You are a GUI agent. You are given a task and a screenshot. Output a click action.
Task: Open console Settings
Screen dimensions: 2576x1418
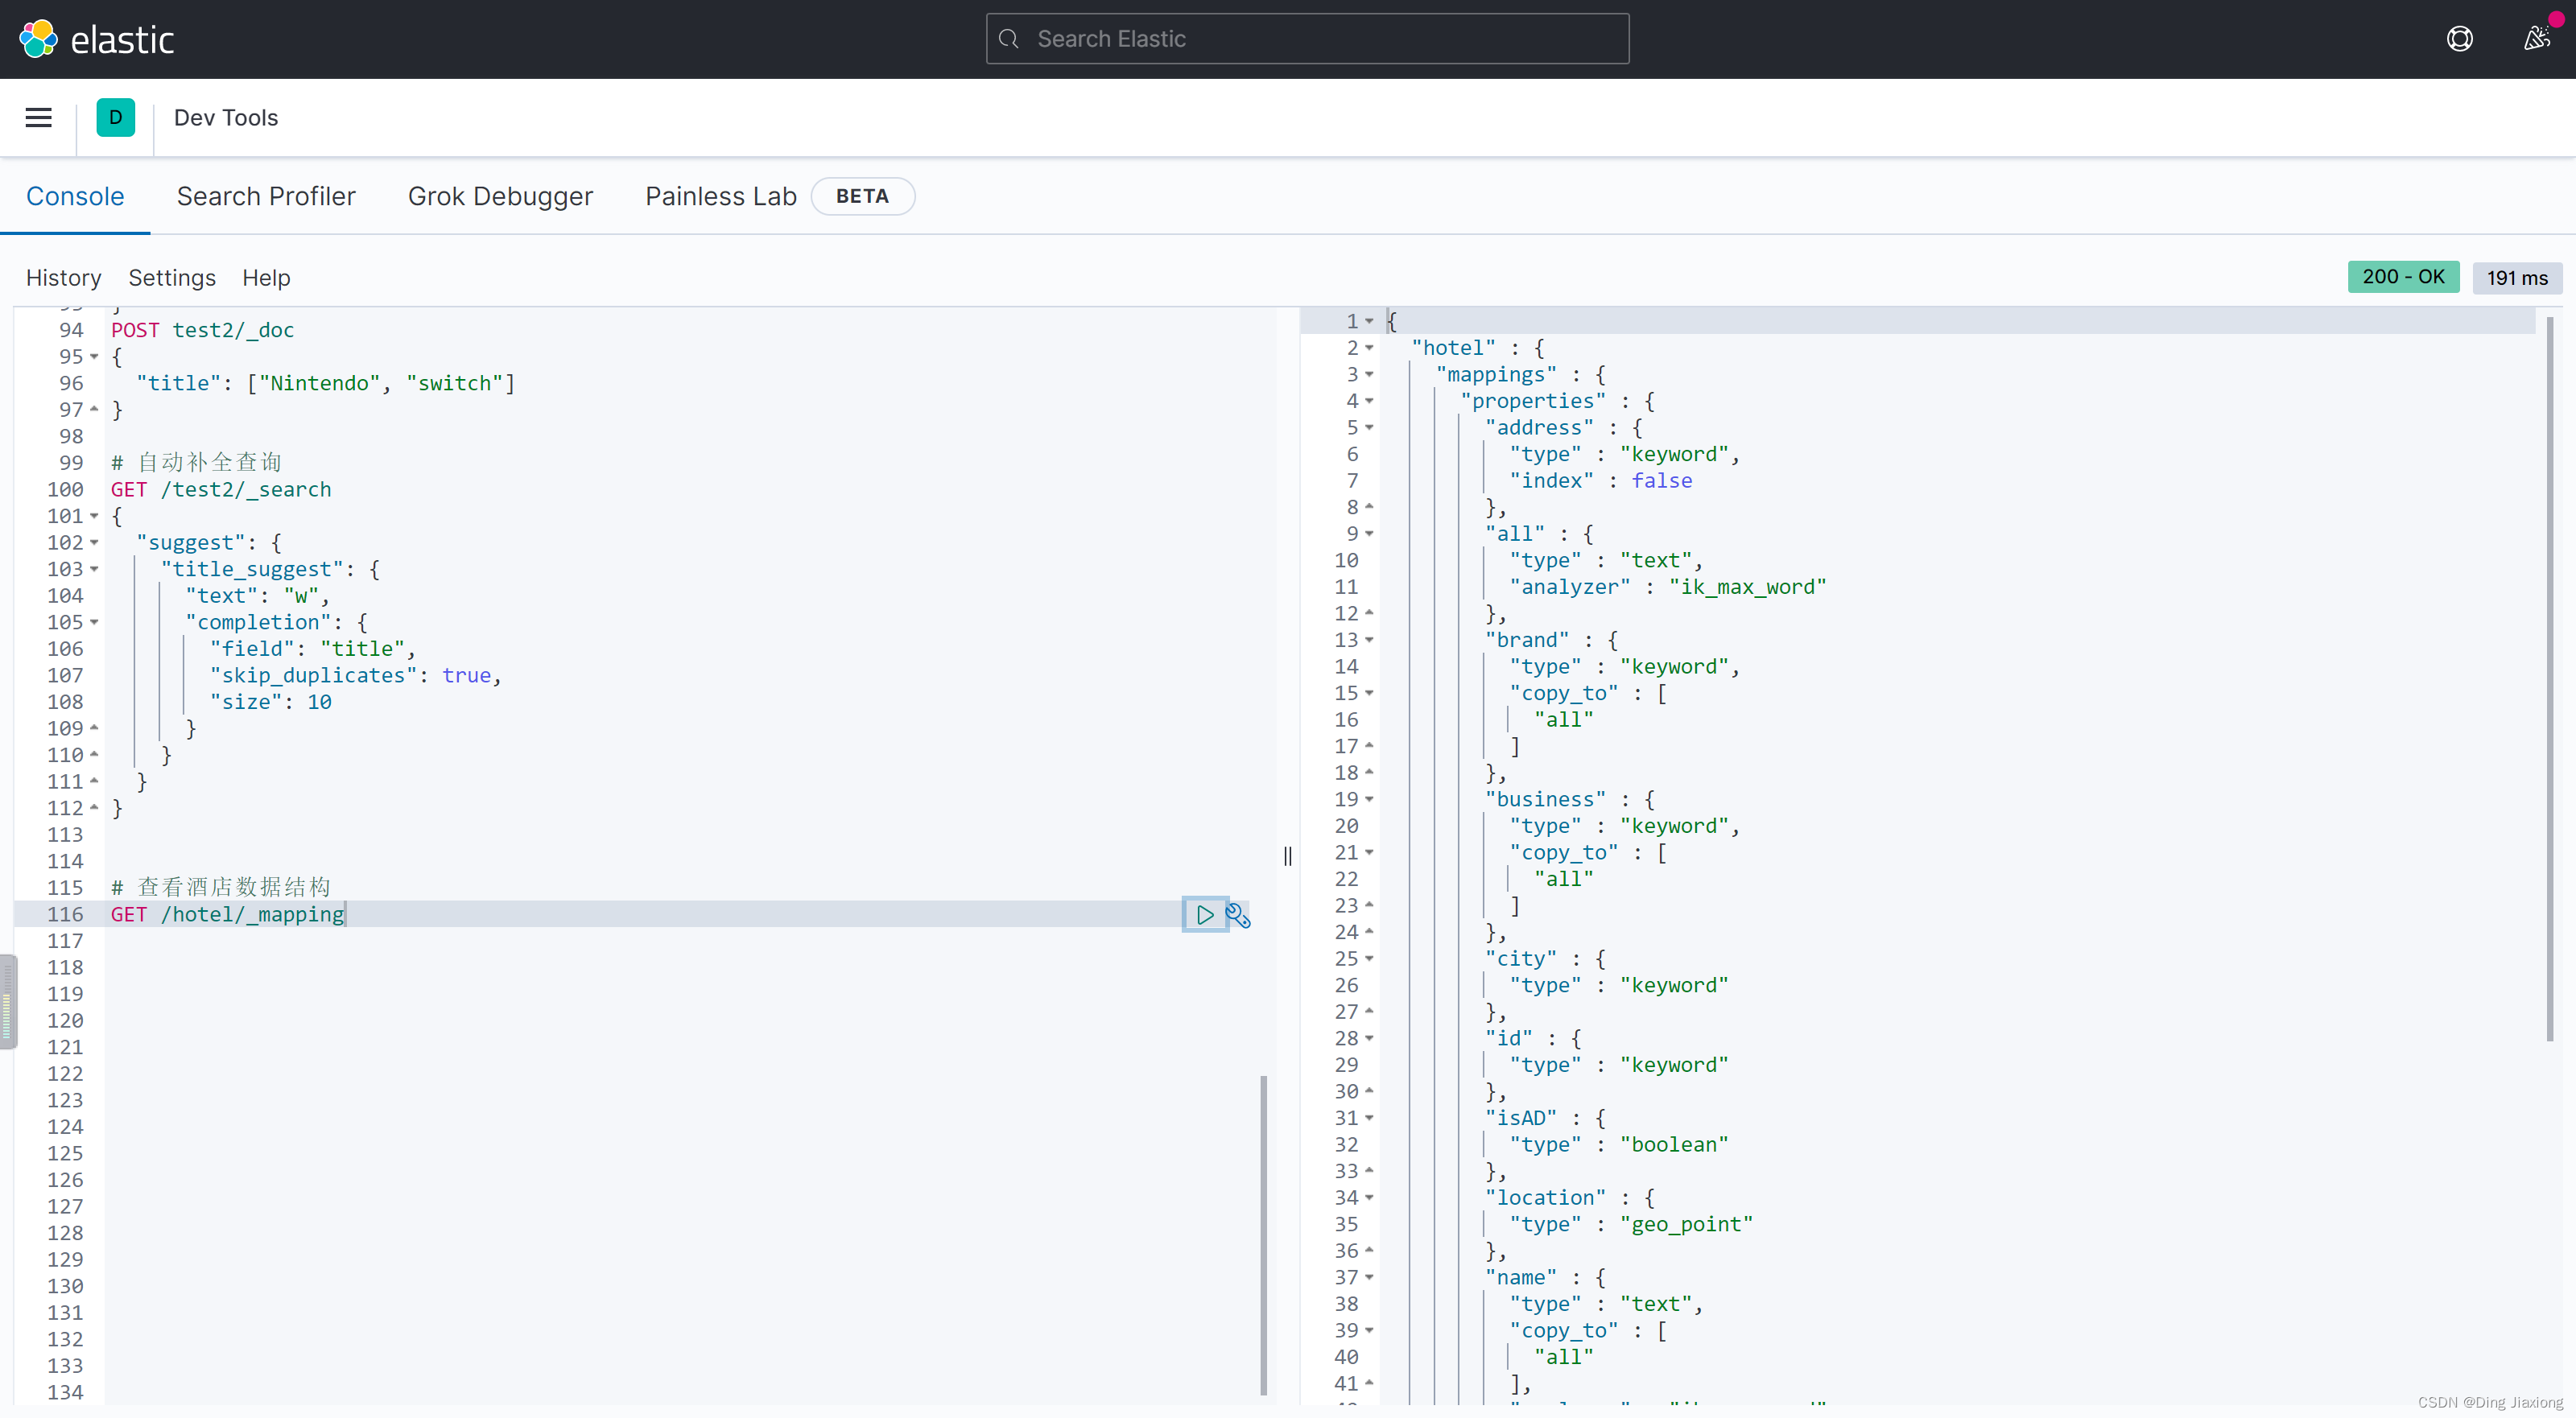(x=172, y=277)
